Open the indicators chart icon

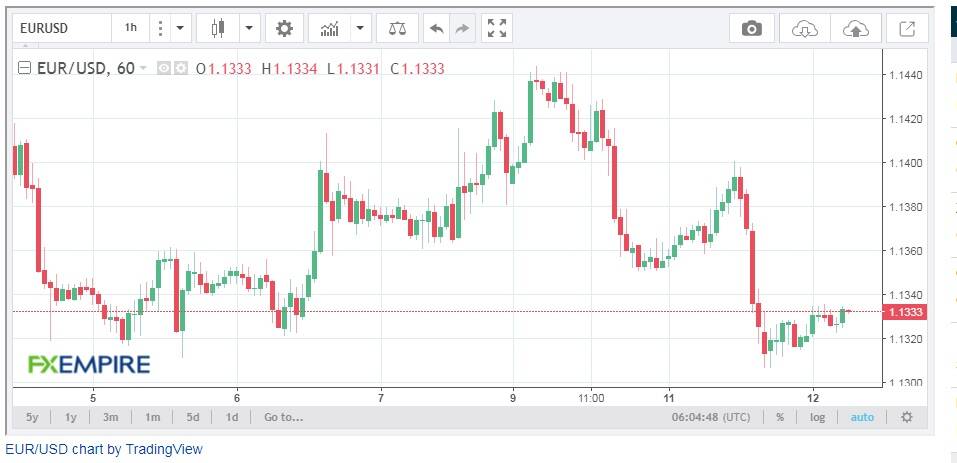(330, 28)
